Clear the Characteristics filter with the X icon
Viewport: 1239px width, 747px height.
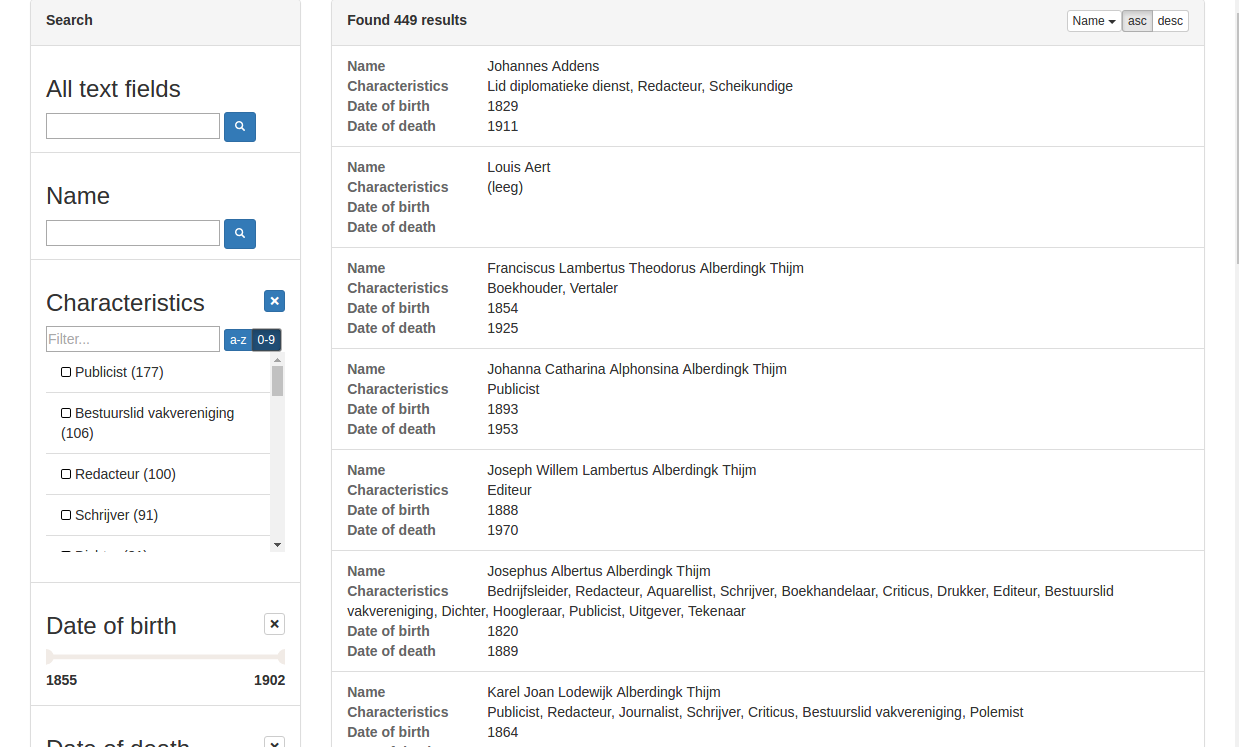click(x=275, y=301)
